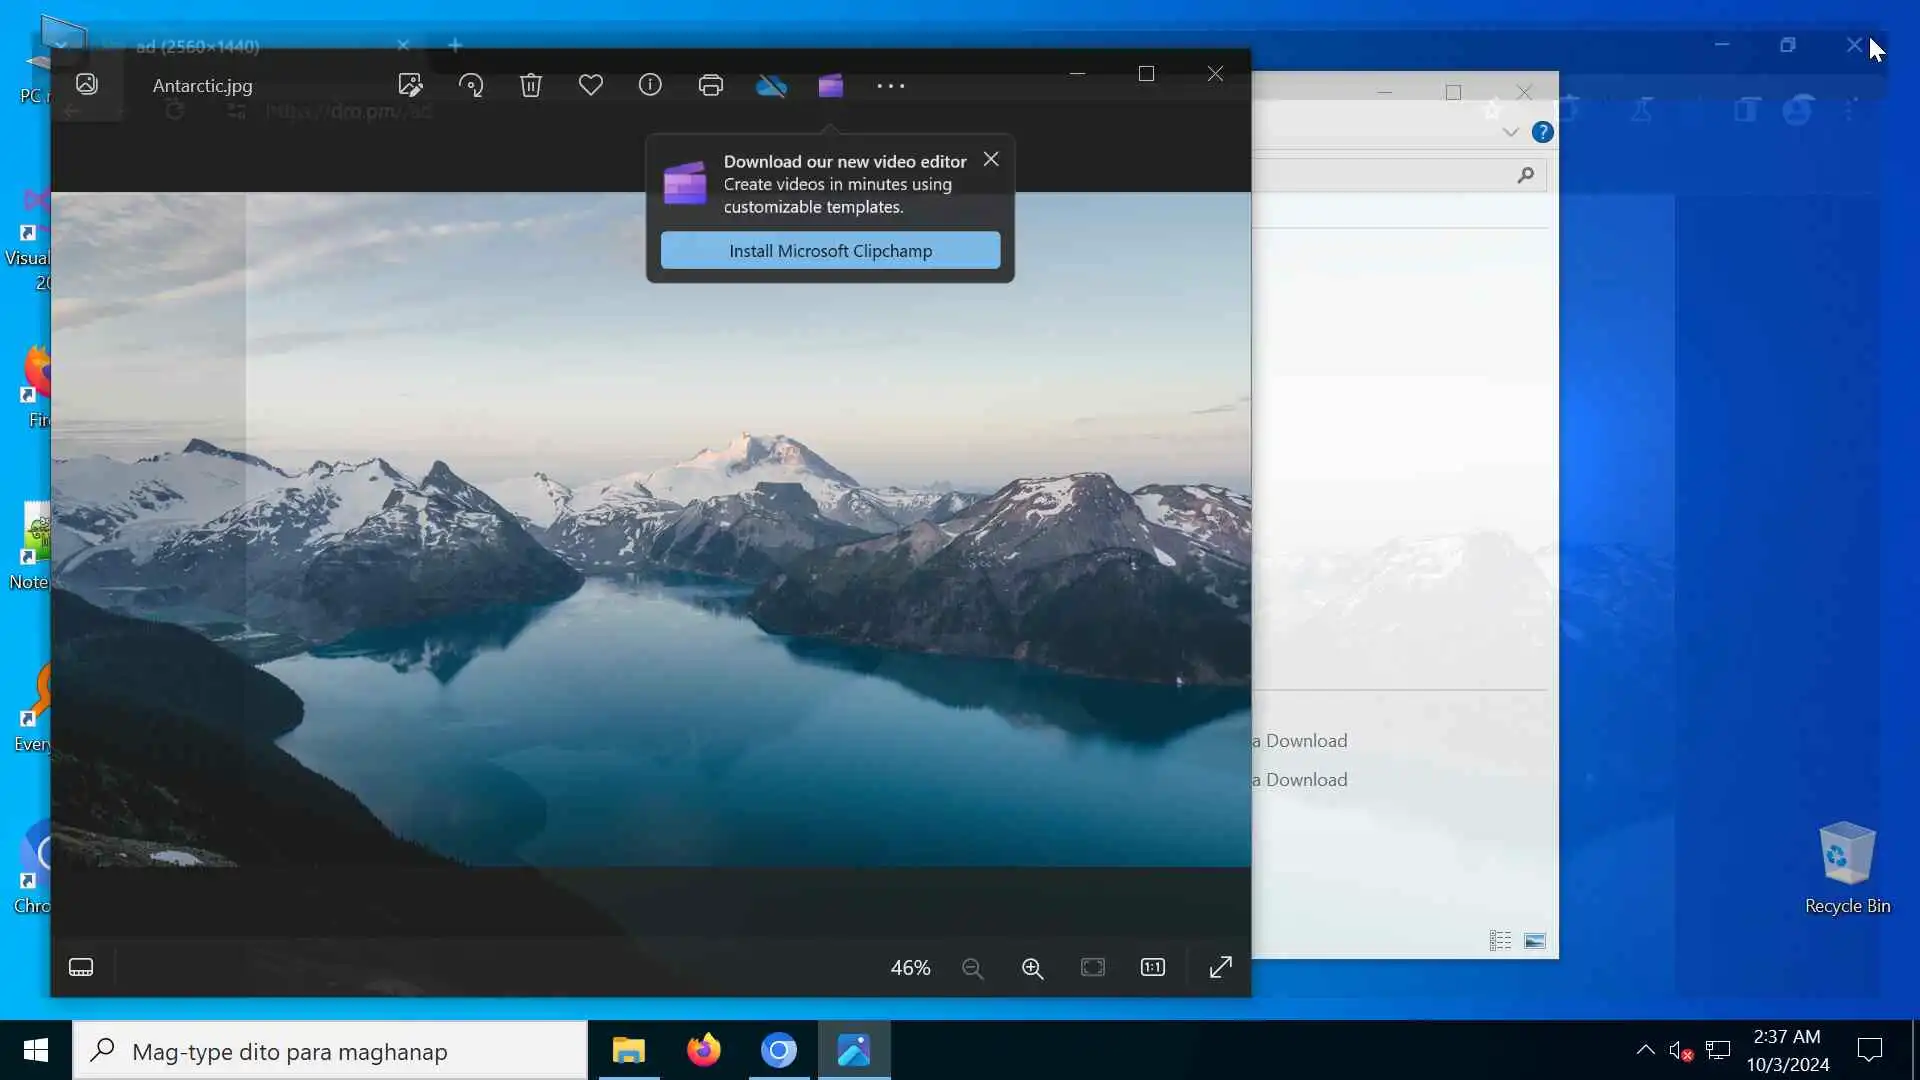Open Clipchamp video editor icon

831,85
